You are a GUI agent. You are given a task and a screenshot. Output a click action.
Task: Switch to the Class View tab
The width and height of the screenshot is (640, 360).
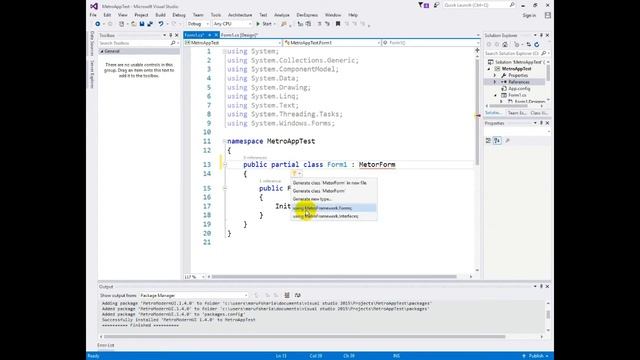(539, 113)
